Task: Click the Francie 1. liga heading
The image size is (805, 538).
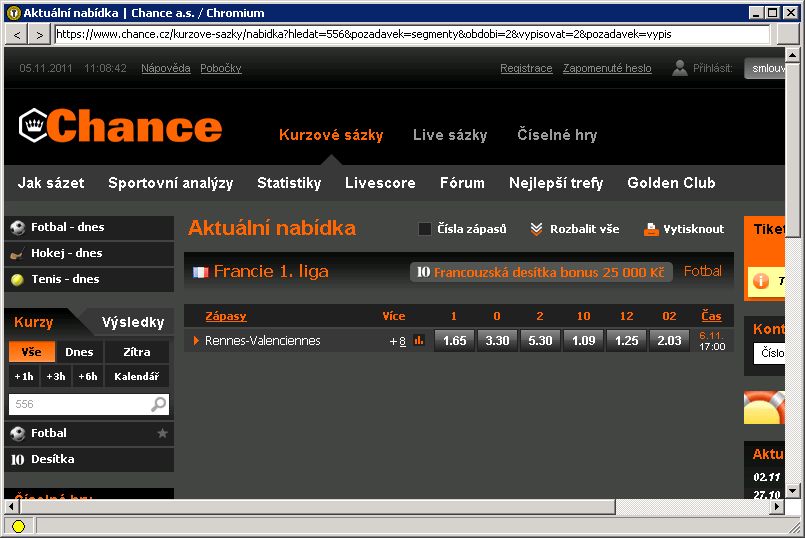Action: (271, 271)
